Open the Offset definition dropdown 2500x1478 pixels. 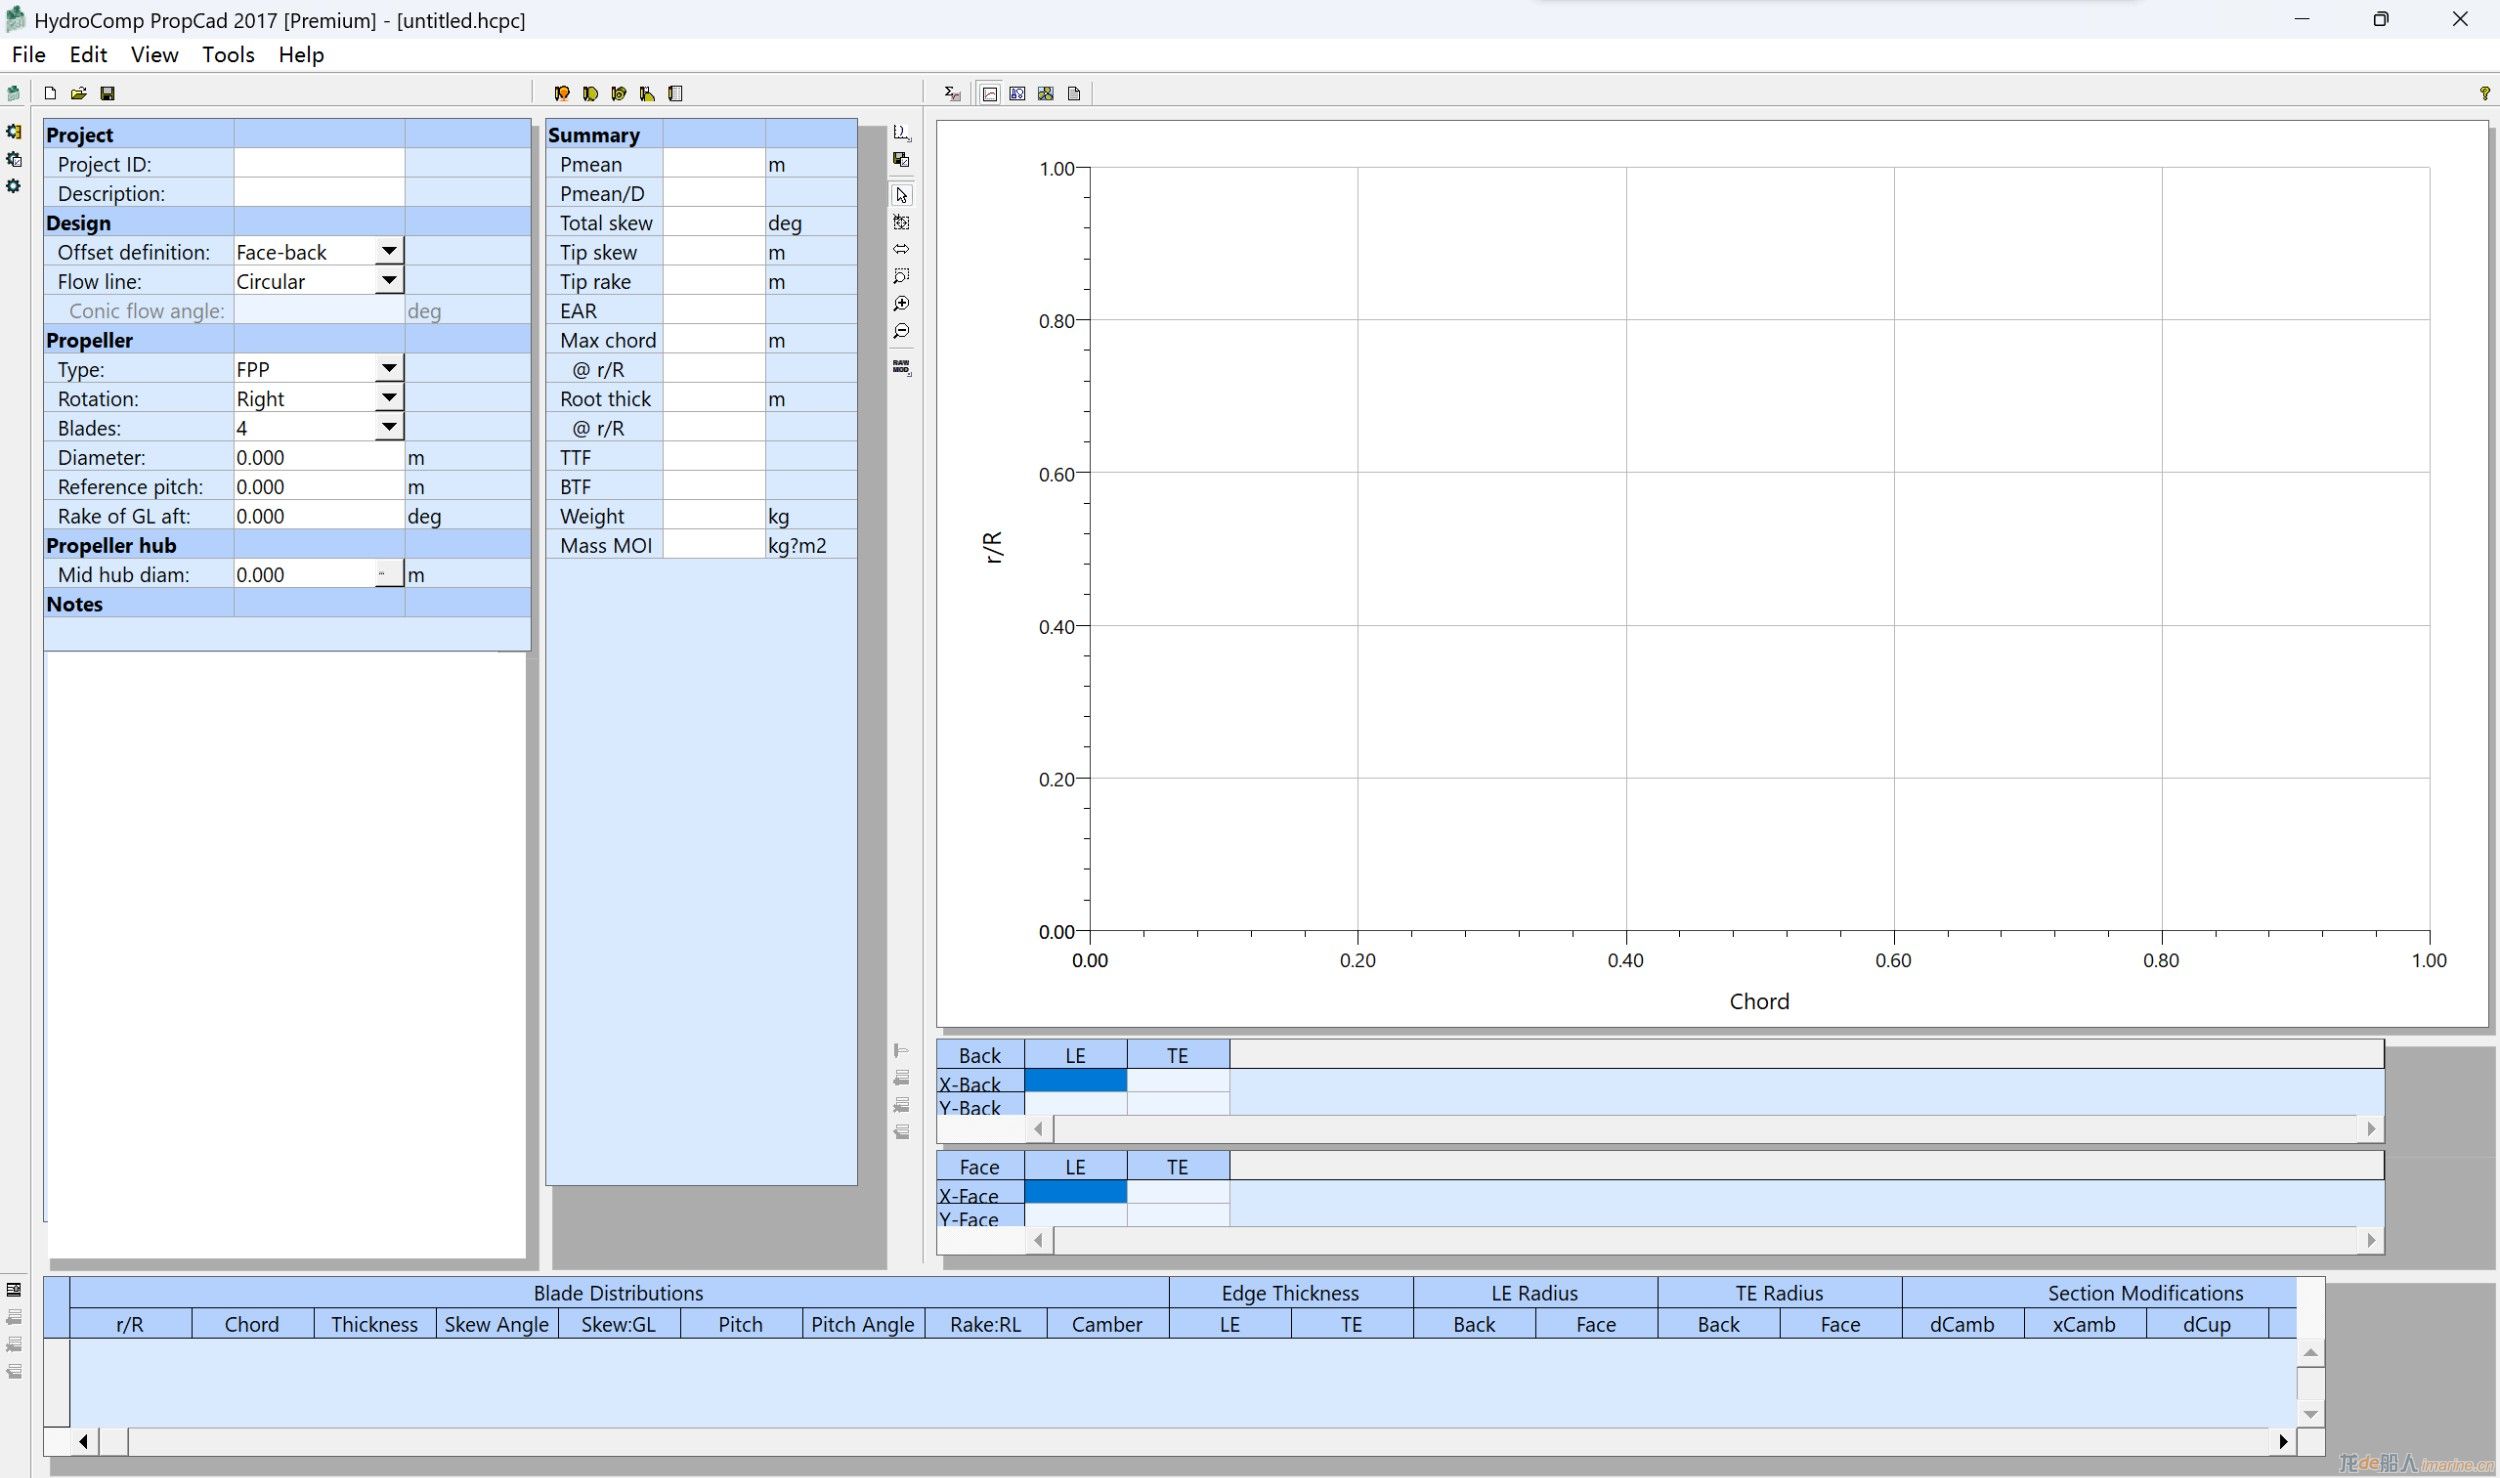[389, 250]
